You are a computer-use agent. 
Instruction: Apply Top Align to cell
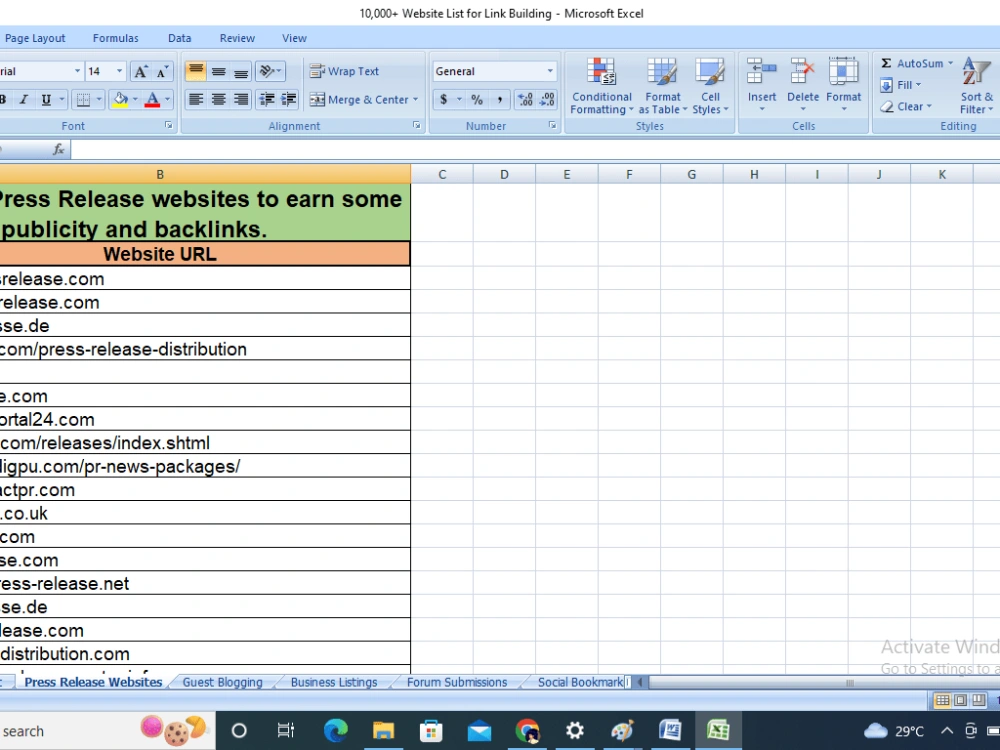[196, 71]
